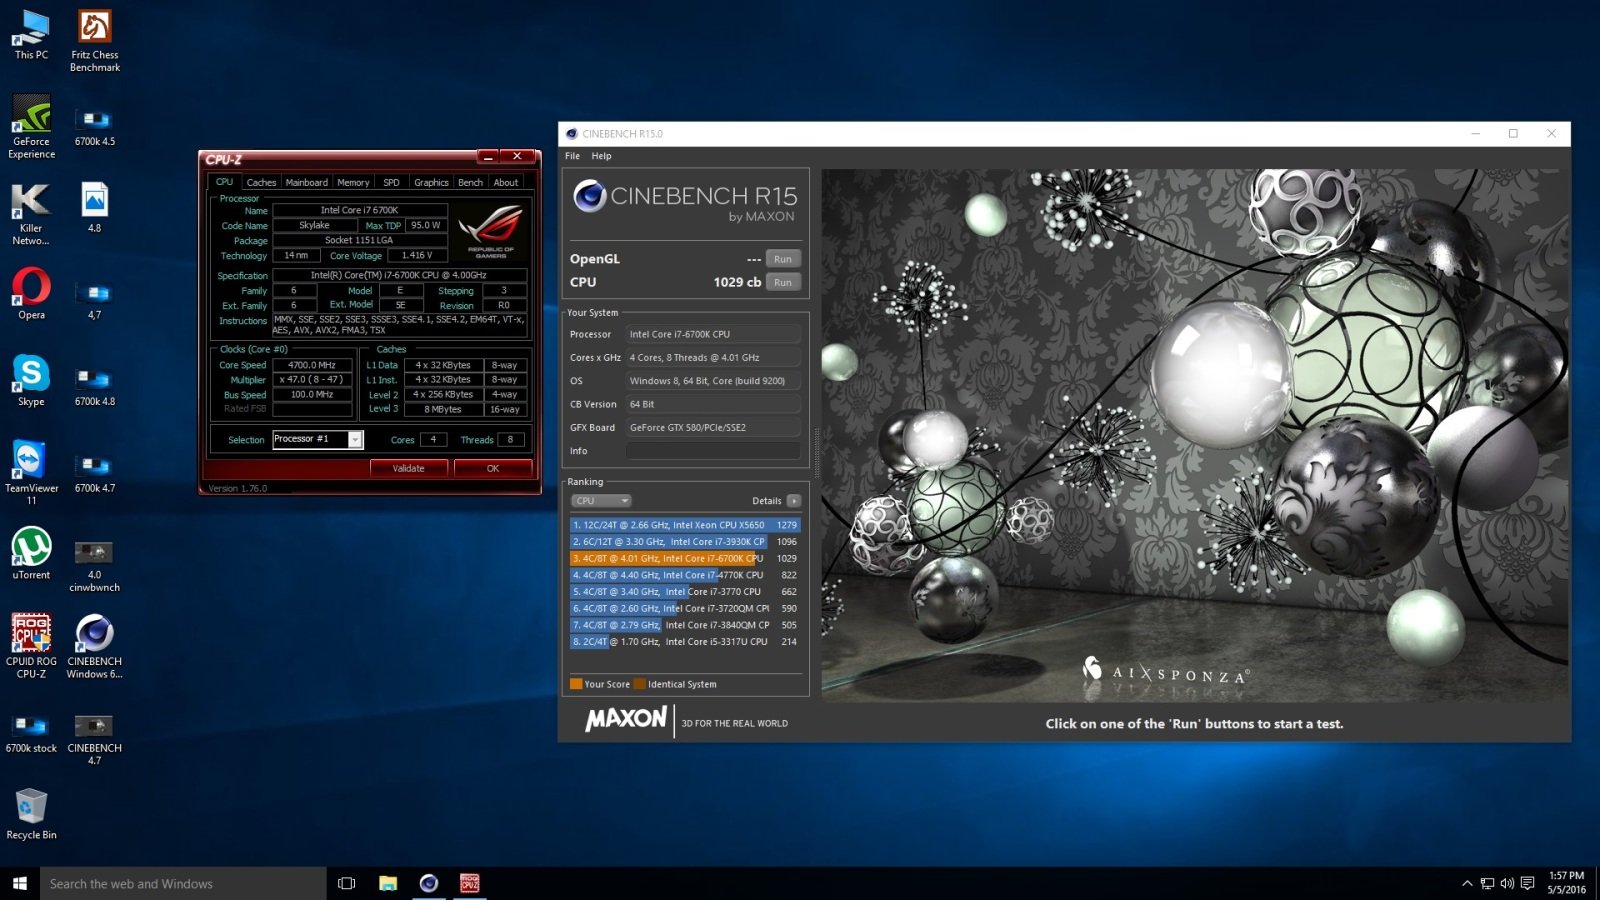Expand the Processor #1 selection dropdown
Screen dimensions: 1600x900
(355, 440)
